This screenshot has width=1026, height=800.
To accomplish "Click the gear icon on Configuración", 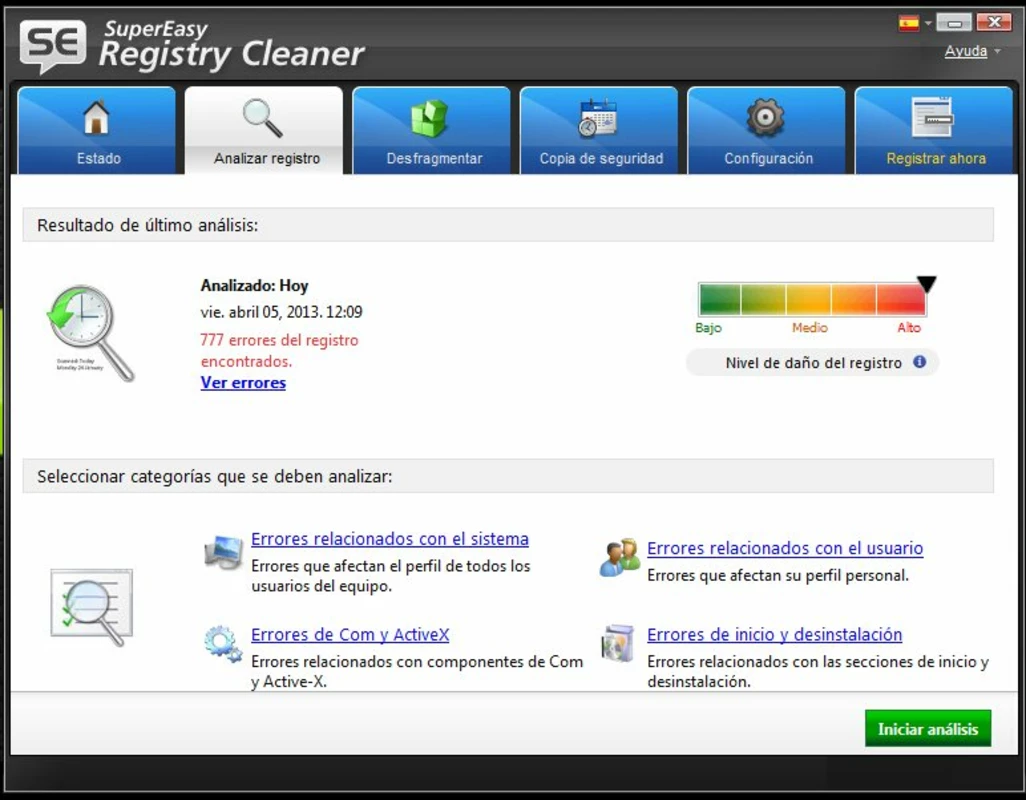I will pos(765,118).
